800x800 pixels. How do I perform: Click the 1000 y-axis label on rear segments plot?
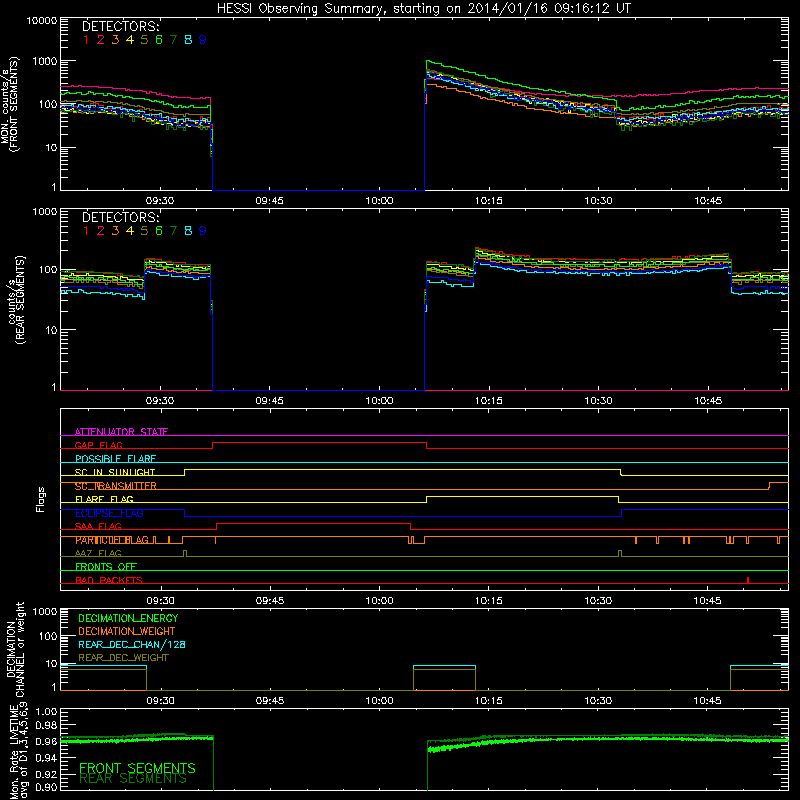click(44, 211)
